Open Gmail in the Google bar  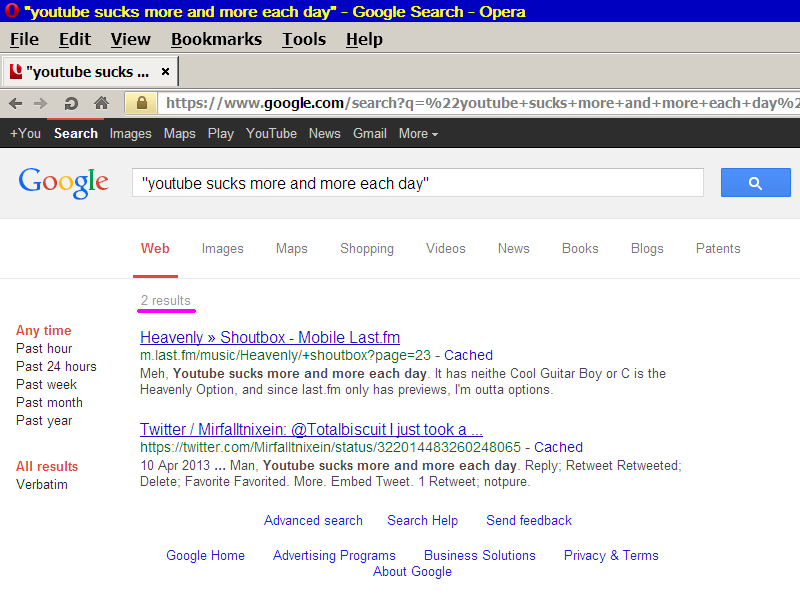[x=369, y=134]
